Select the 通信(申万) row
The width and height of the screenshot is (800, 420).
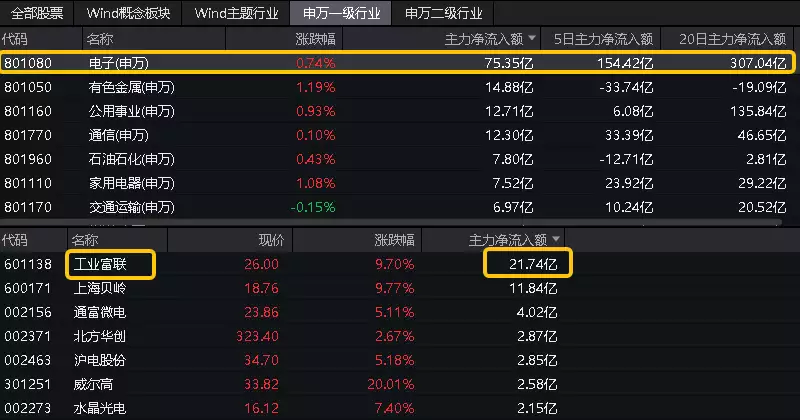click(396, 135)
